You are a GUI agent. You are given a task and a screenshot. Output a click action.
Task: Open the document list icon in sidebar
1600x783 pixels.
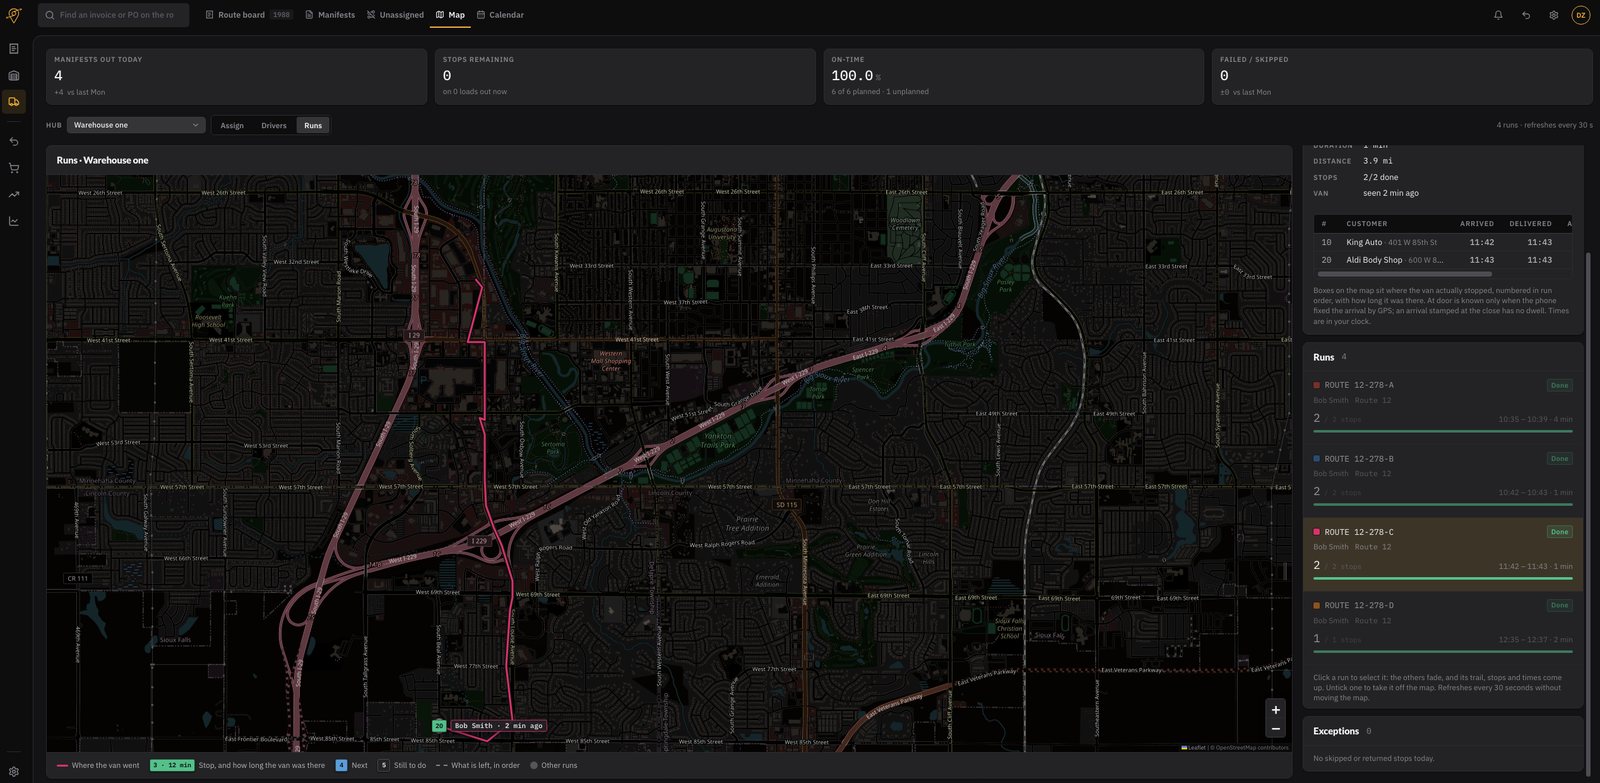coord(14,49)
